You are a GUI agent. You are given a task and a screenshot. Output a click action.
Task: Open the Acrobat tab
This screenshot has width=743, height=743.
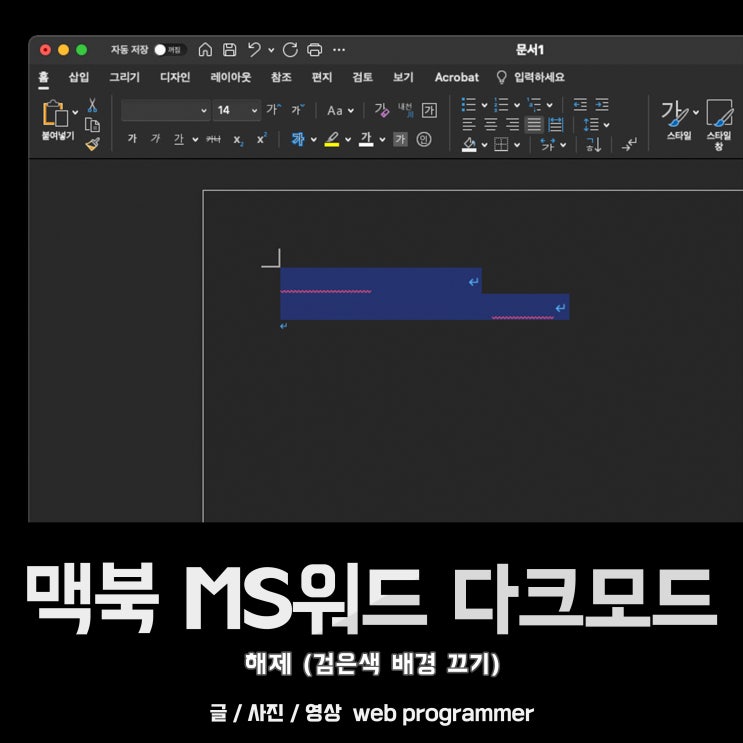point(457,77)
